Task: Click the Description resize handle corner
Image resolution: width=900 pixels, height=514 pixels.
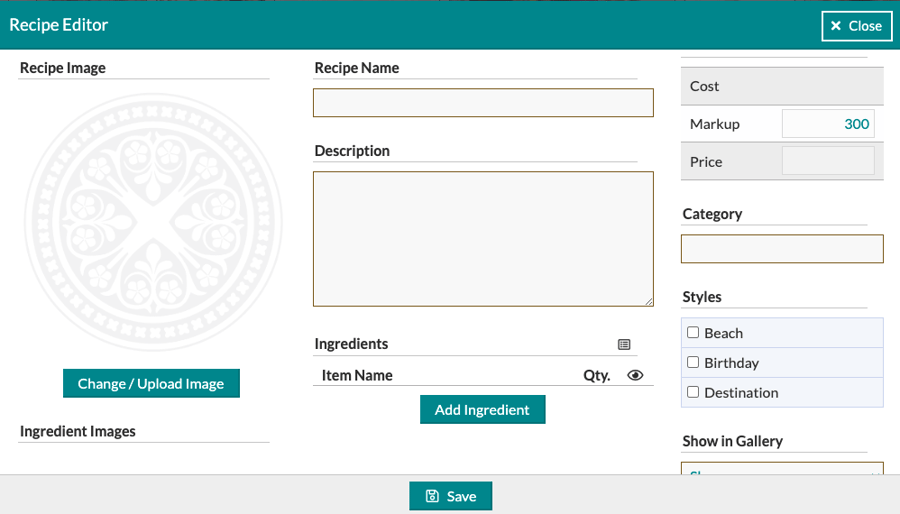Action: point(649,301)
